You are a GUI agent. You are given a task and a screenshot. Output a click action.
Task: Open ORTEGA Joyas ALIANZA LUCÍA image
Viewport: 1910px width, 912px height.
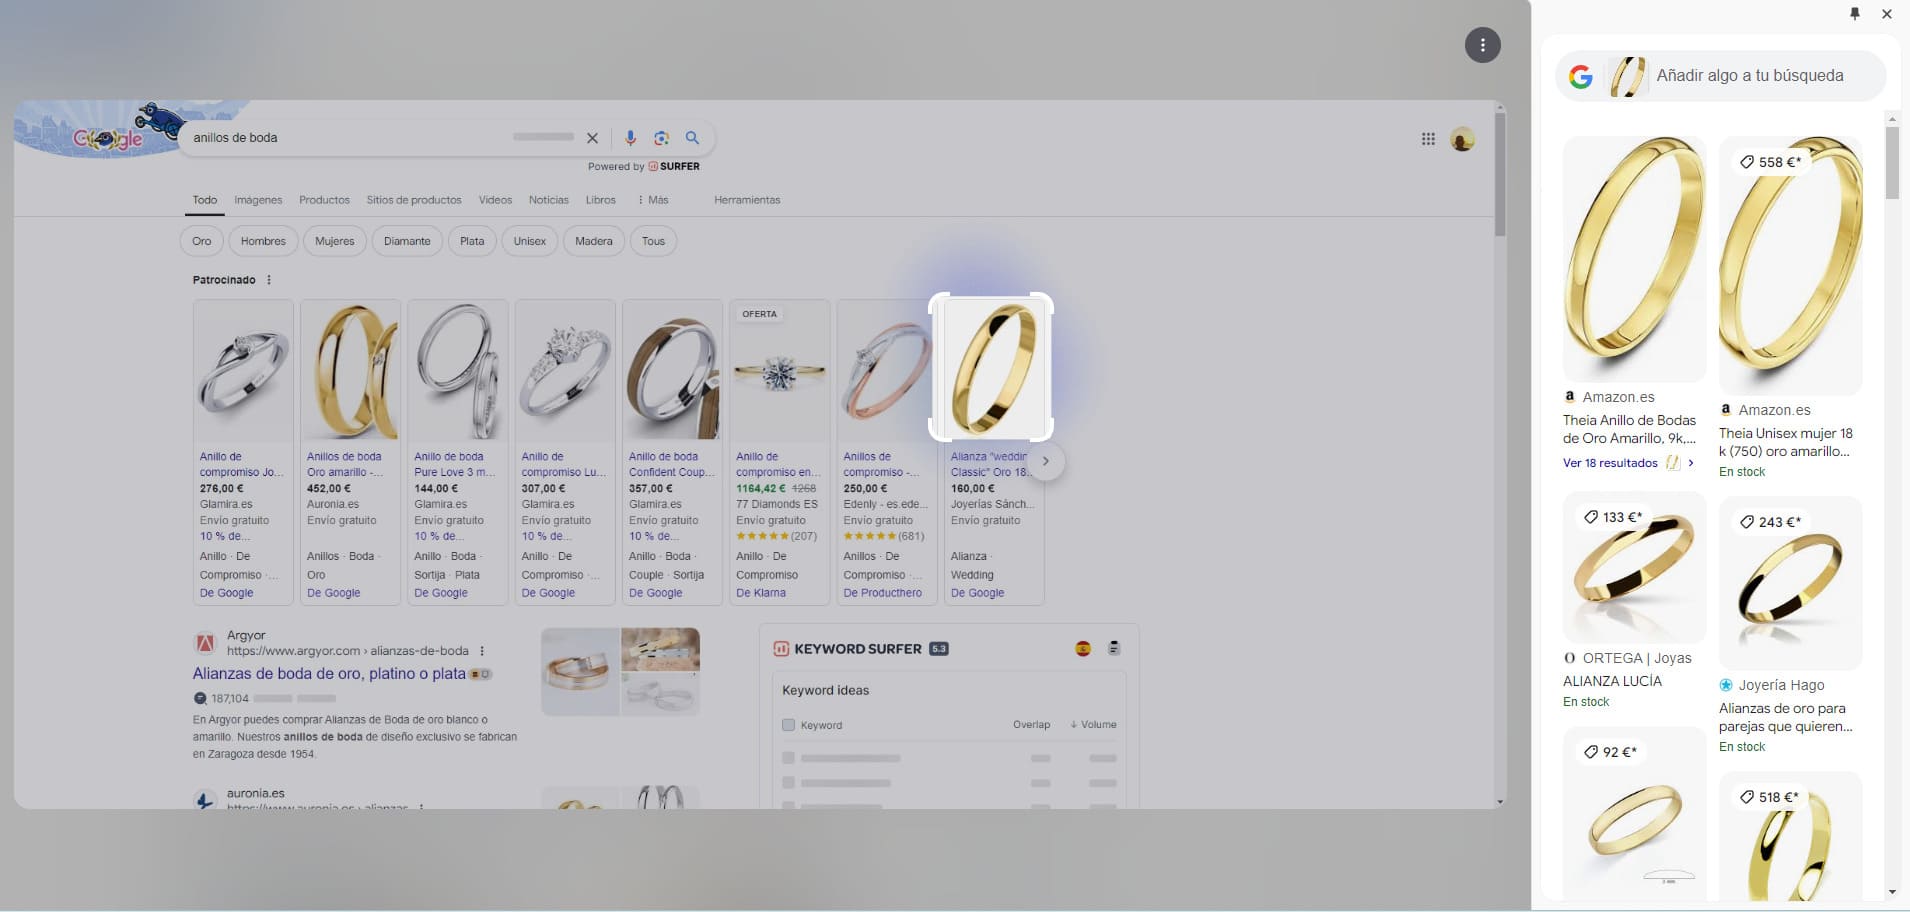tap(1634, 567)
